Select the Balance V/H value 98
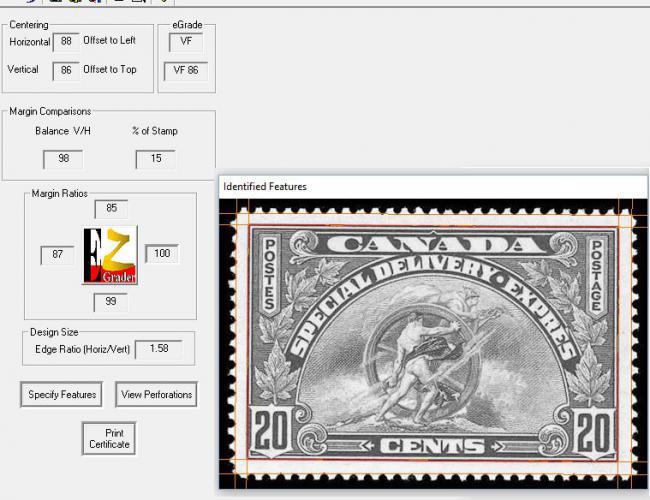Screen dimensions: 650x500 [x=63, y=159]
